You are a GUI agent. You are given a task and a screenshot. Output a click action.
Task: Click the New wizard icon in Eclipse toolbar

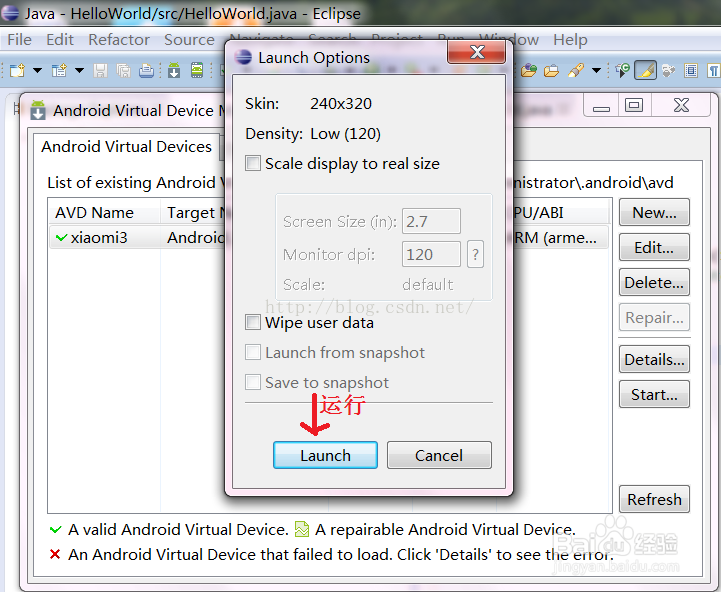coord(17,70)
